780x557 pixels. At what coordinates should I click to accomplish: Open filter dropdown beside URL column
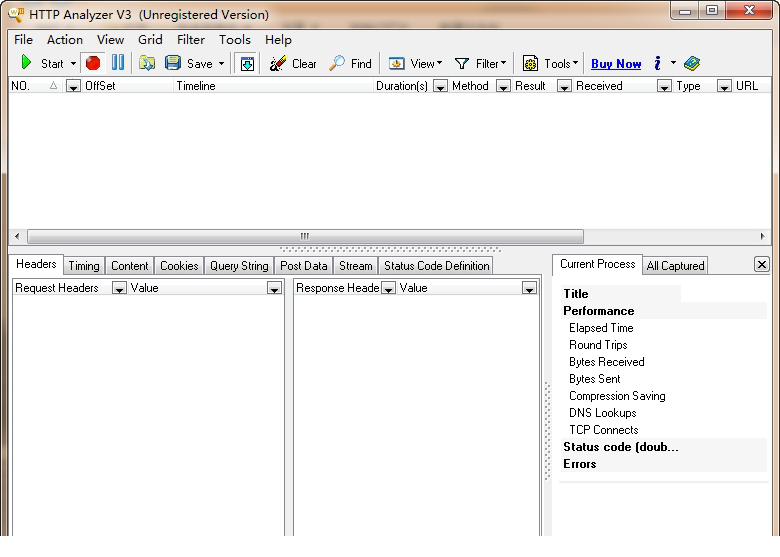(724, 87)
